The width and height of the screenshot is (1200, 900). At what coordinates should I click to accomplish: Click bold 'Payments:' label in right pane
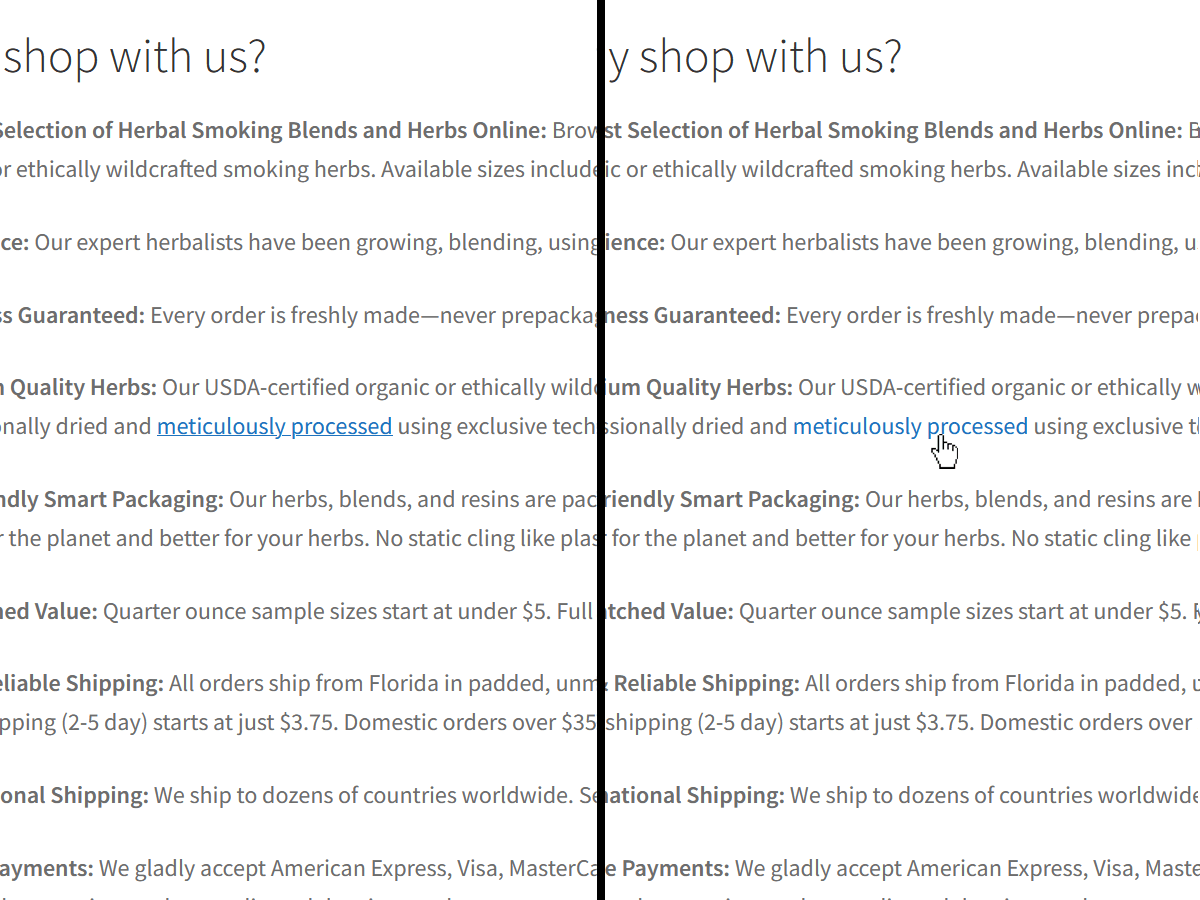point(675,867)
